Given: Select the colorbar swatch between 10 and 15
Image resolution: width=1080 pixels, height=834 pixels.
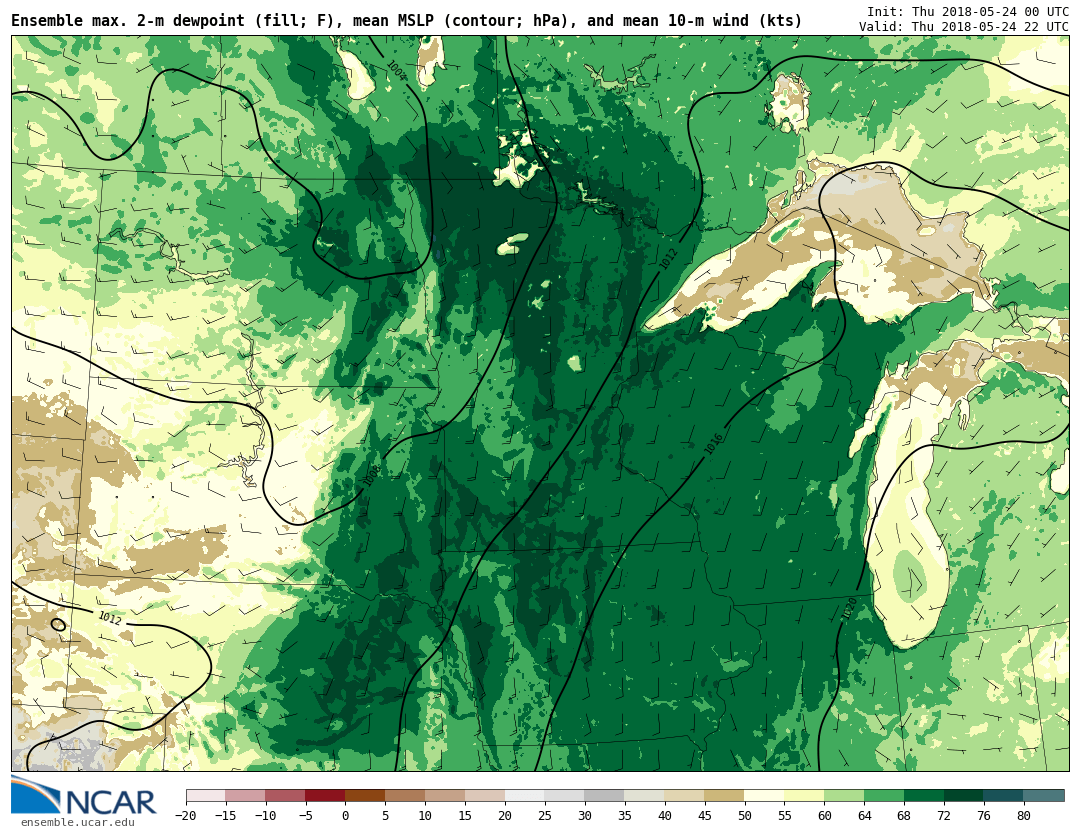Looking at the screenshot, I should 446,796.
